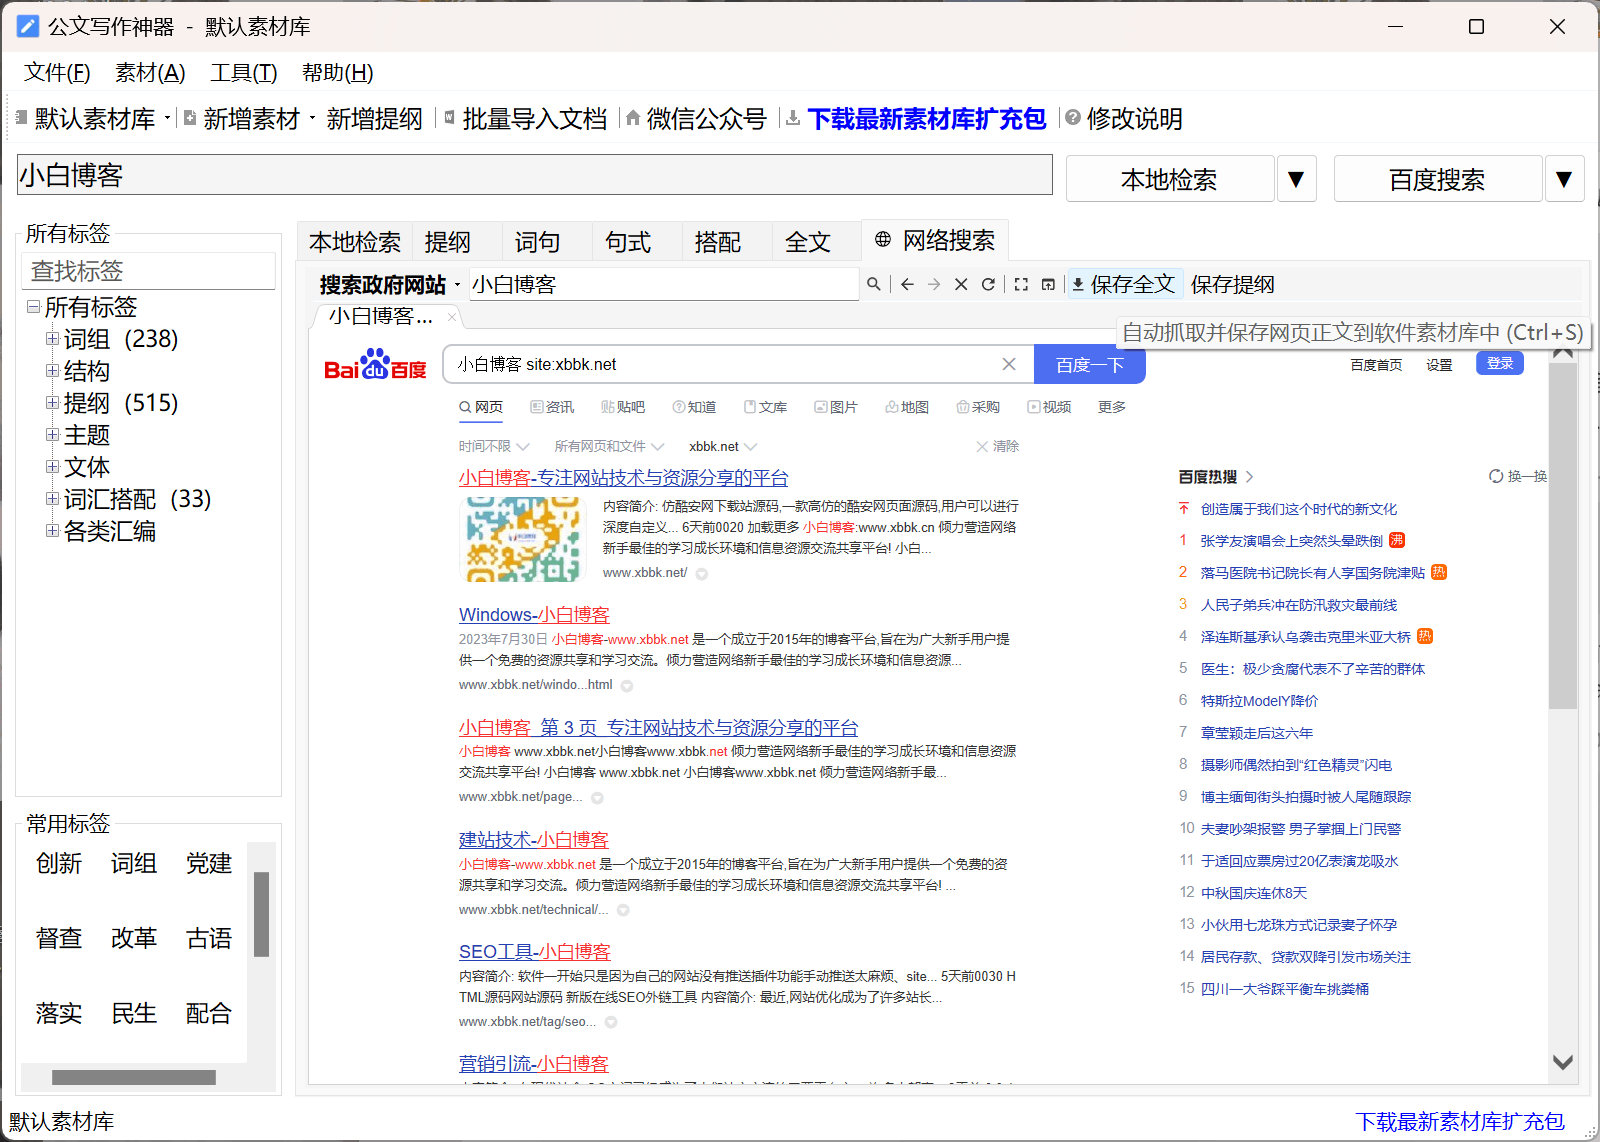The width and height of the screenshot is (1600, 1142).
Task: Collapse the 所有标签 tree root
Action: click(x=33, y=307)
